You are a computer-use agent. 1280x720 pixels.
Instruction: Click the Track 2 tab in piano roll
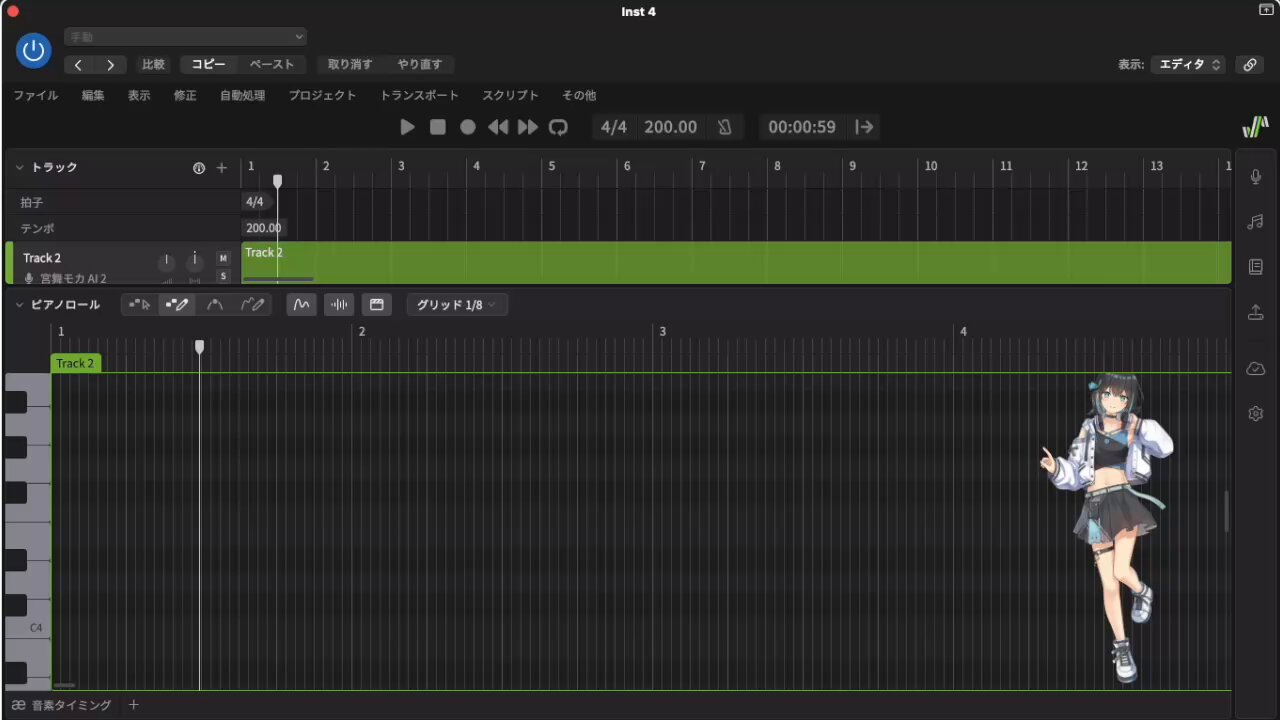click(76, 363)
